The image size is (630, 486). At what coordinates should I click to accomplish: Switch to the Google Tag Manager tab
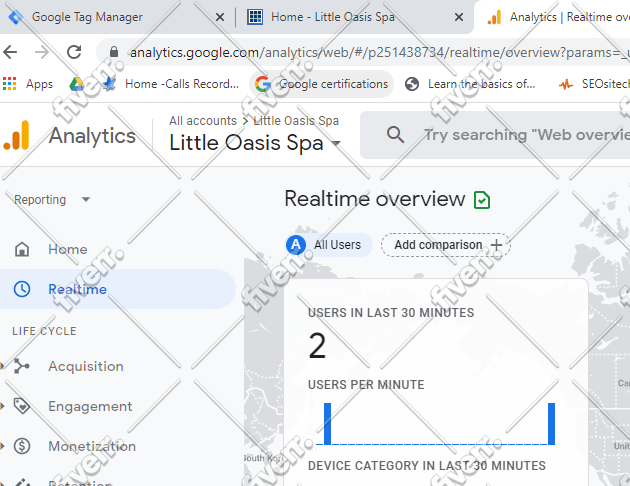pyautogui.click(x=86, y=17)
